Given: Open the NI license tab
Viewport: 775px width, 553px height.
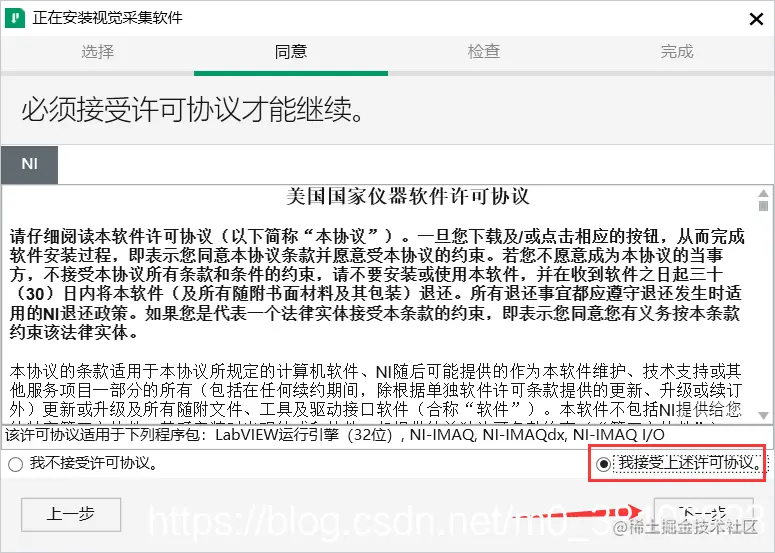Looking at the screenshot, I should click(x=29, y=165).
